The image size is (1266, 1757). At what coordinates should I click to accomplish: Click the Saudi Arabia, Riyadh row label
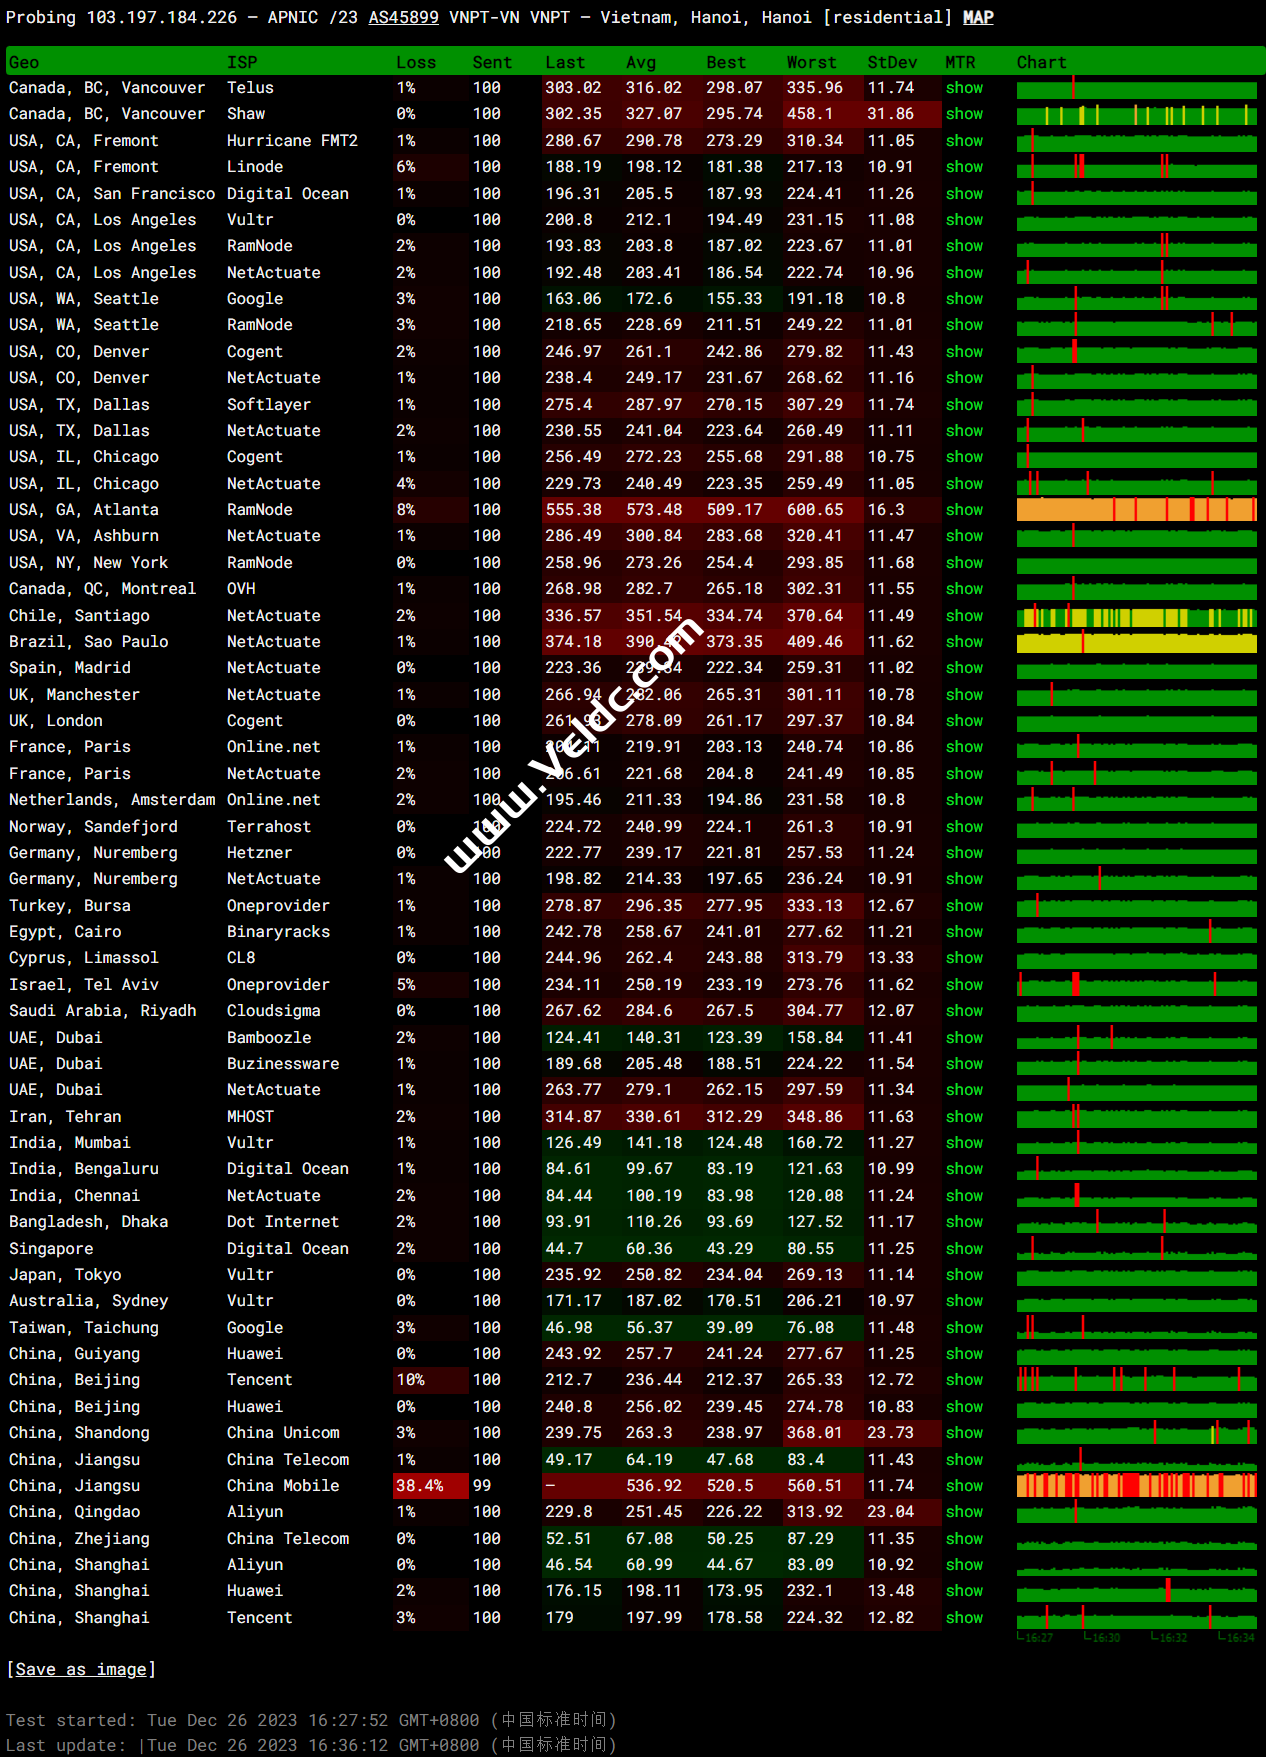tap(103, 1011)
